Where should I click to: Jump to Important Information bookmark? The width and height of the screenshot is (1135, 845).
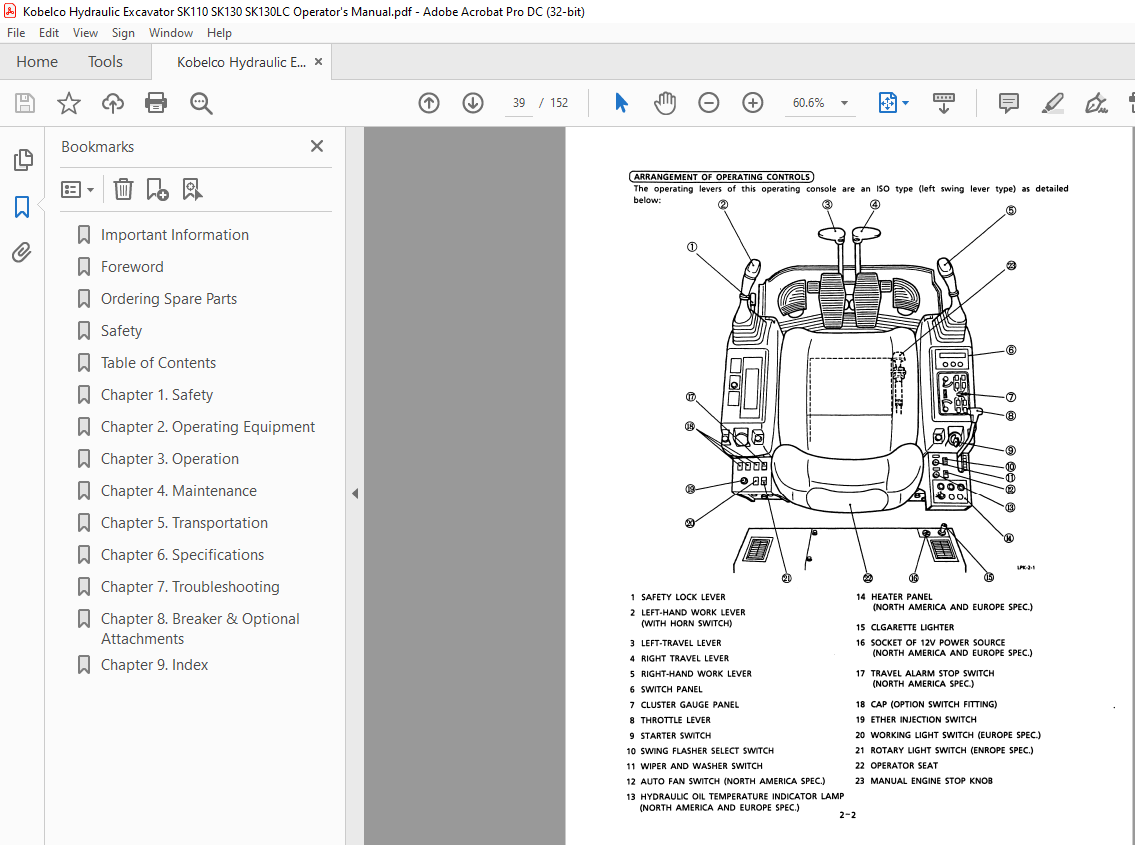point(174,235)
